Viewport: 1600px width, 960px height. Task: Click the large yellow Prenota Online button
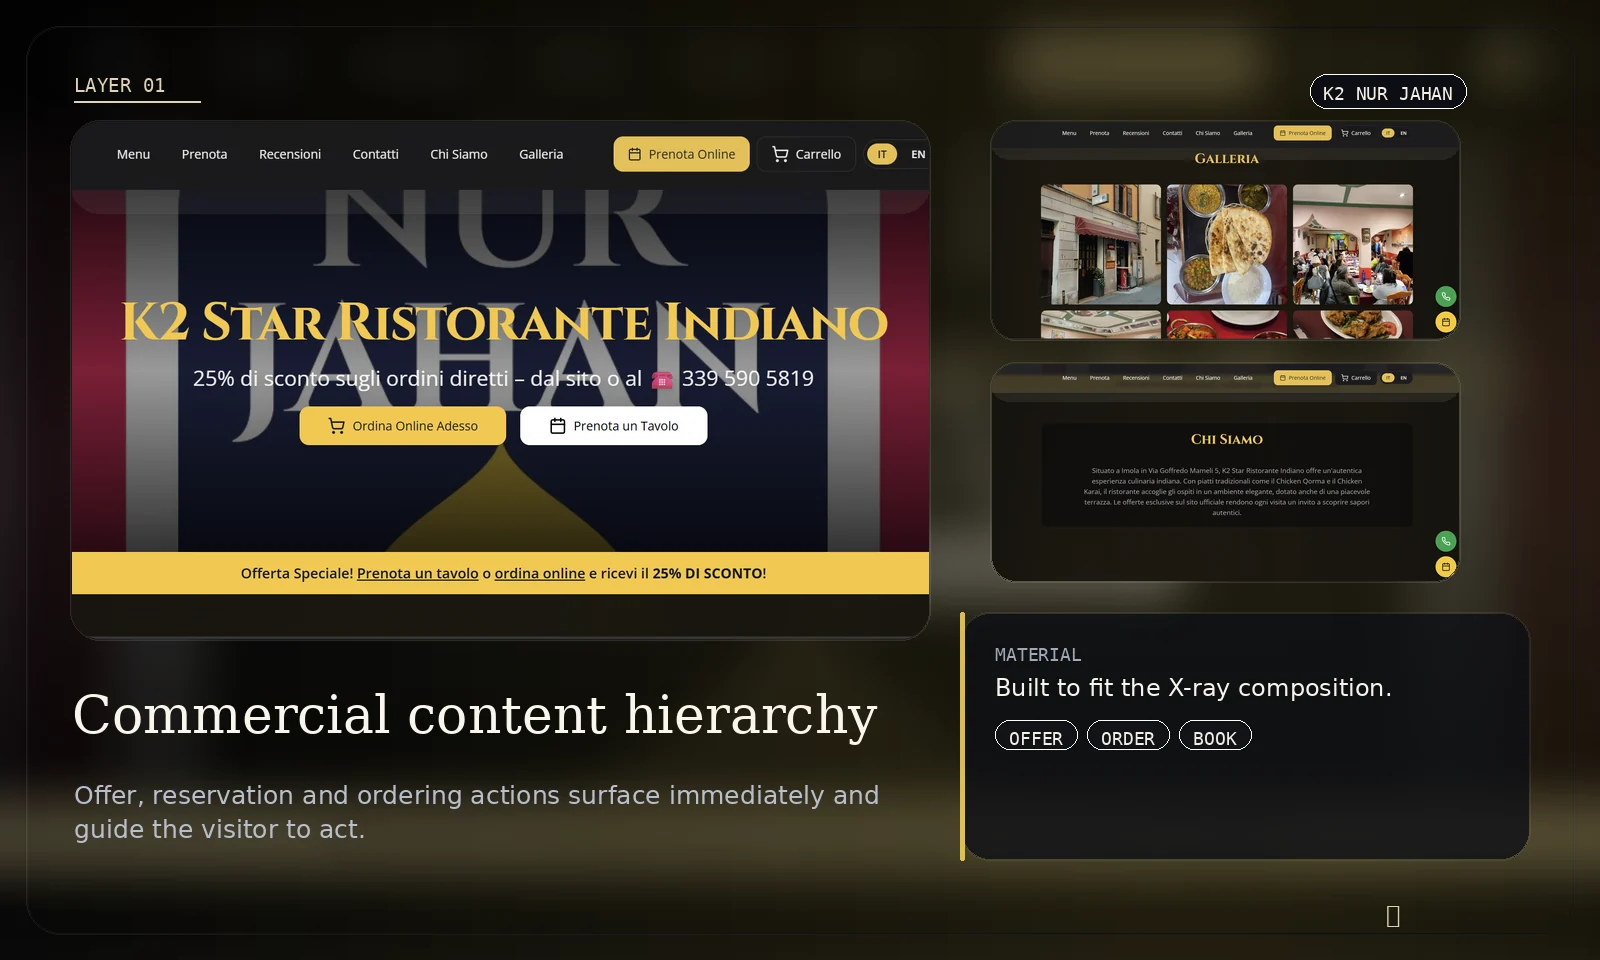coord(681,154)
